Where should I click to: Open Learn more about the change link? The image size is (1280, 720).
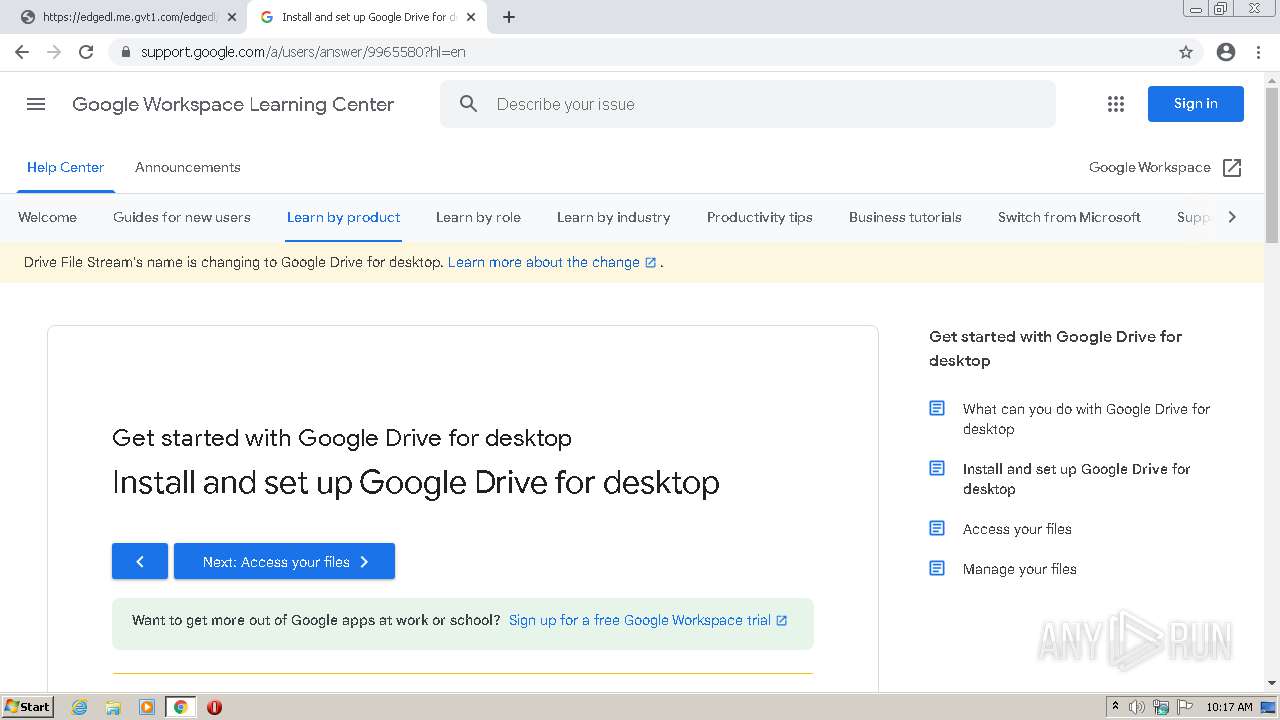[x=552, y=262]
